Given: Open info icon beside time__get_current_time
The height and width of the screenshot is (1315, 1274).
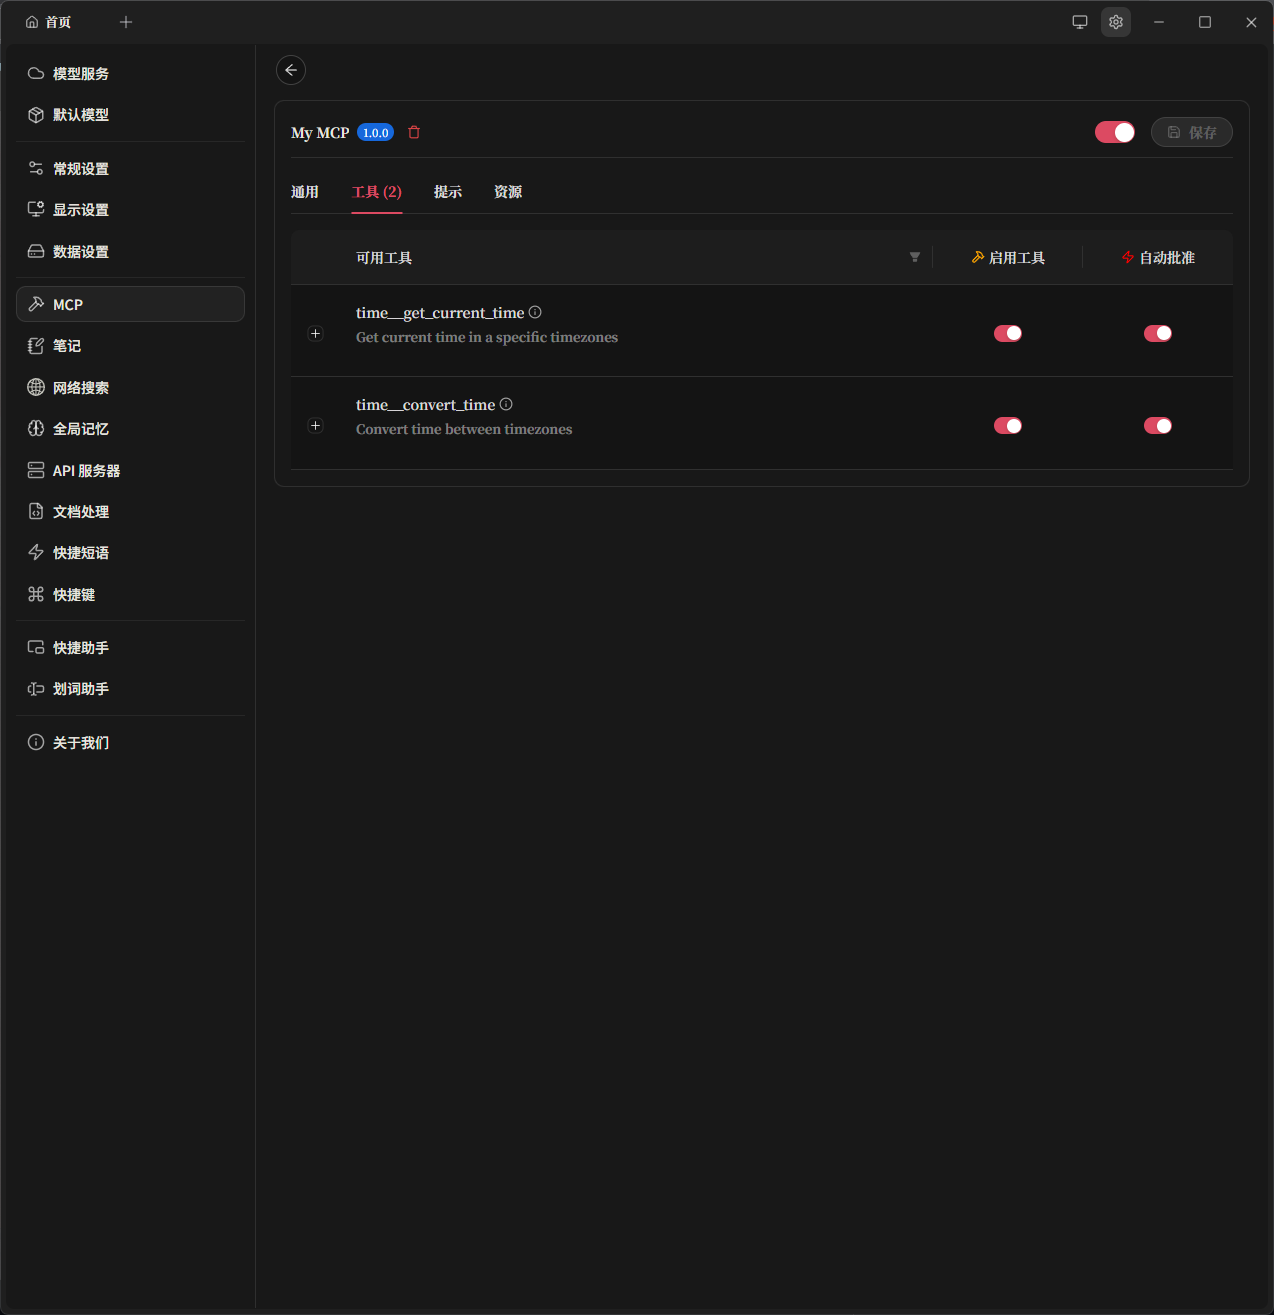Looking at the screenshot, I should 535,312.
